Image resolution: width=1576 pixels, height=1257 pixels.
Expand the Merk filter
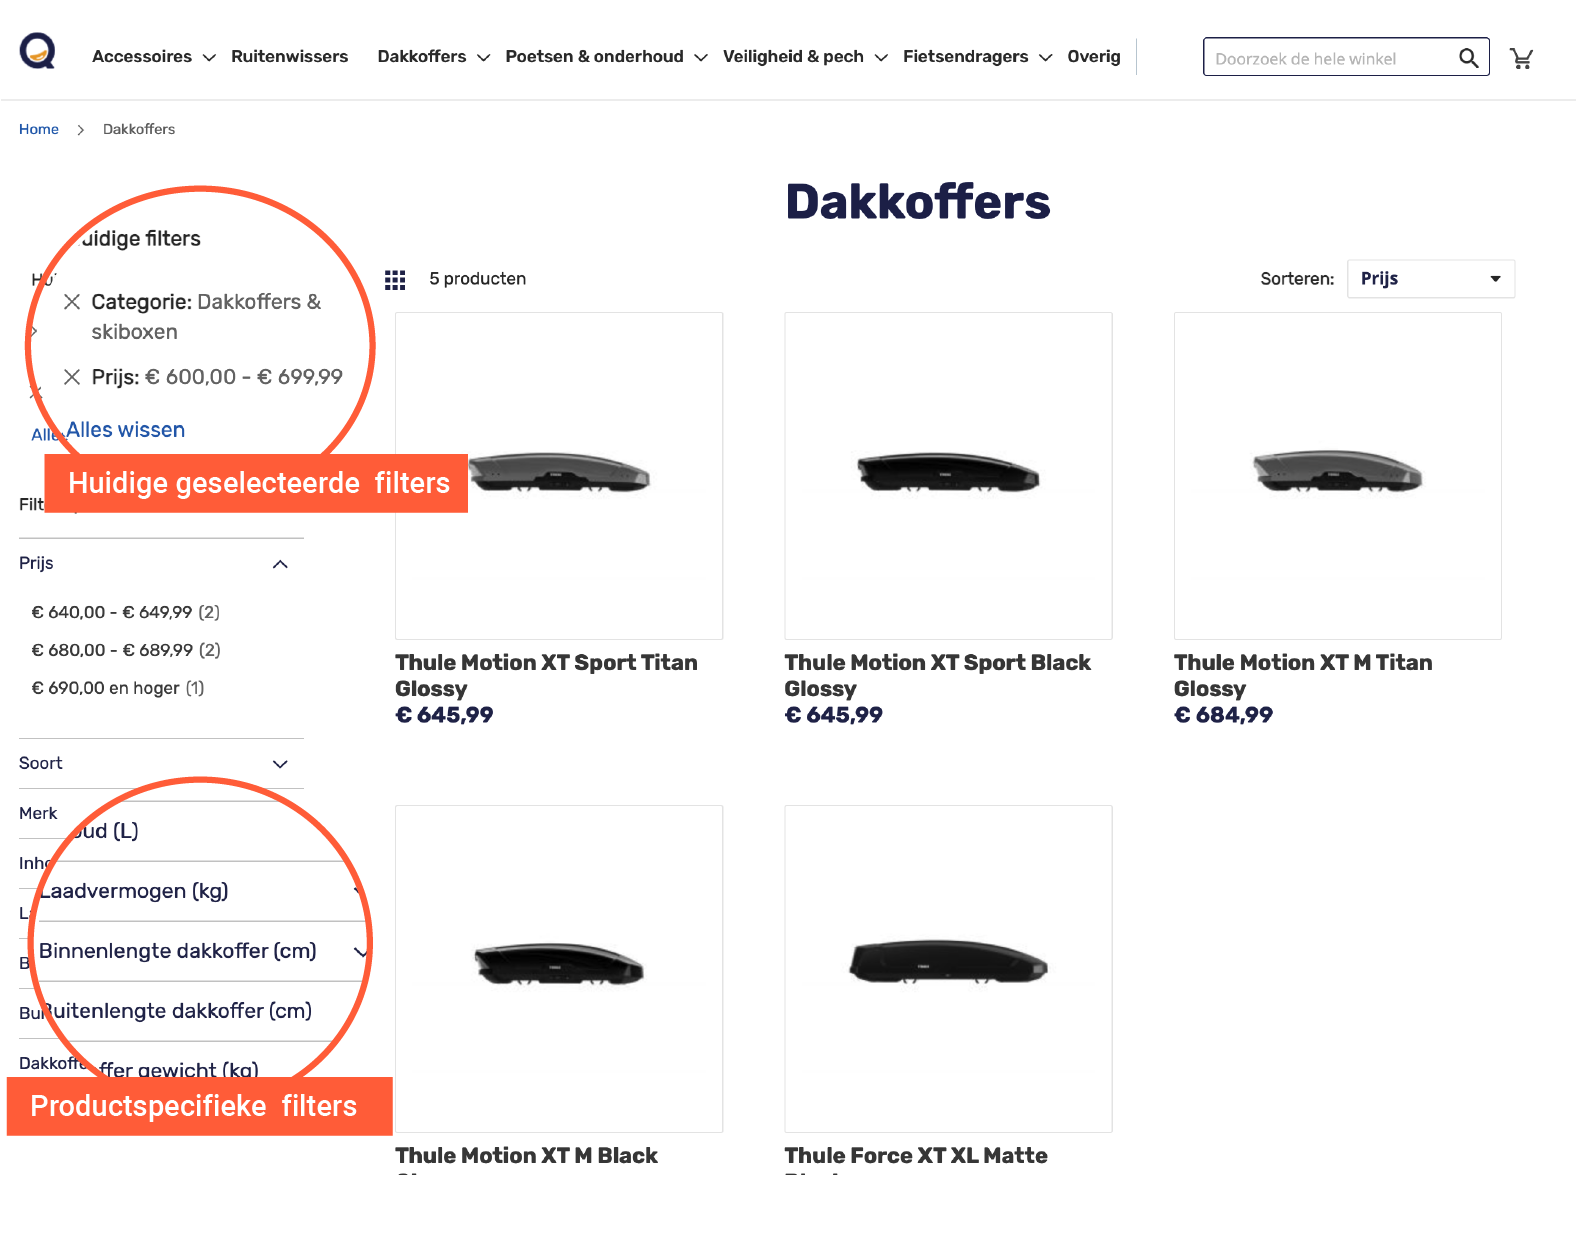pyautogui.click(x=38, y=813)
